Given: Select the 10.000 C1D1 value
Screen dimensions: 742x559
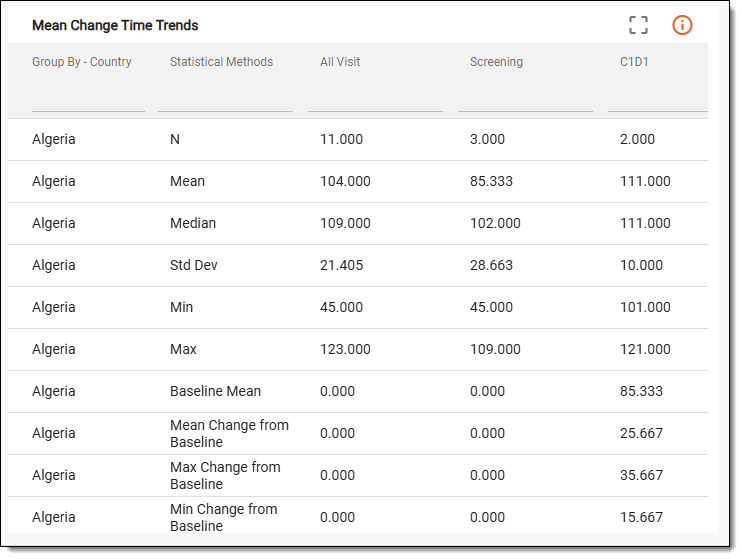Looking at the screenshot, I should click(641, 265).
